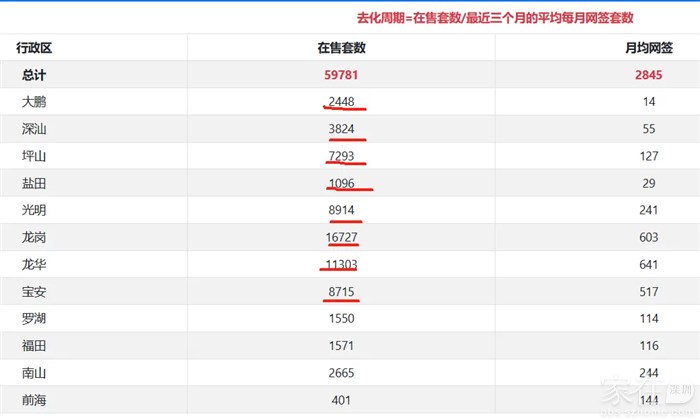
Task: Select the 前海 district name
Action: 34,399
